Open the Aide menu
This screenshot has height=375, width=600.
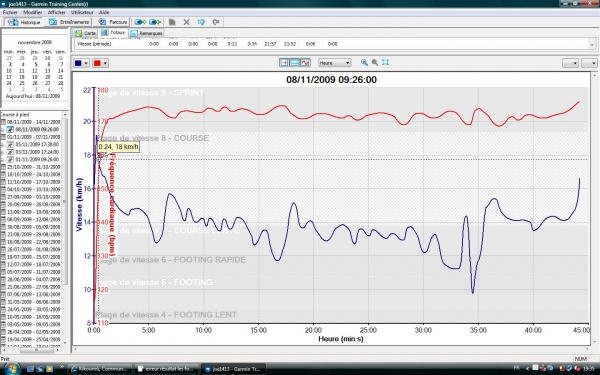(x=104, y=12)
